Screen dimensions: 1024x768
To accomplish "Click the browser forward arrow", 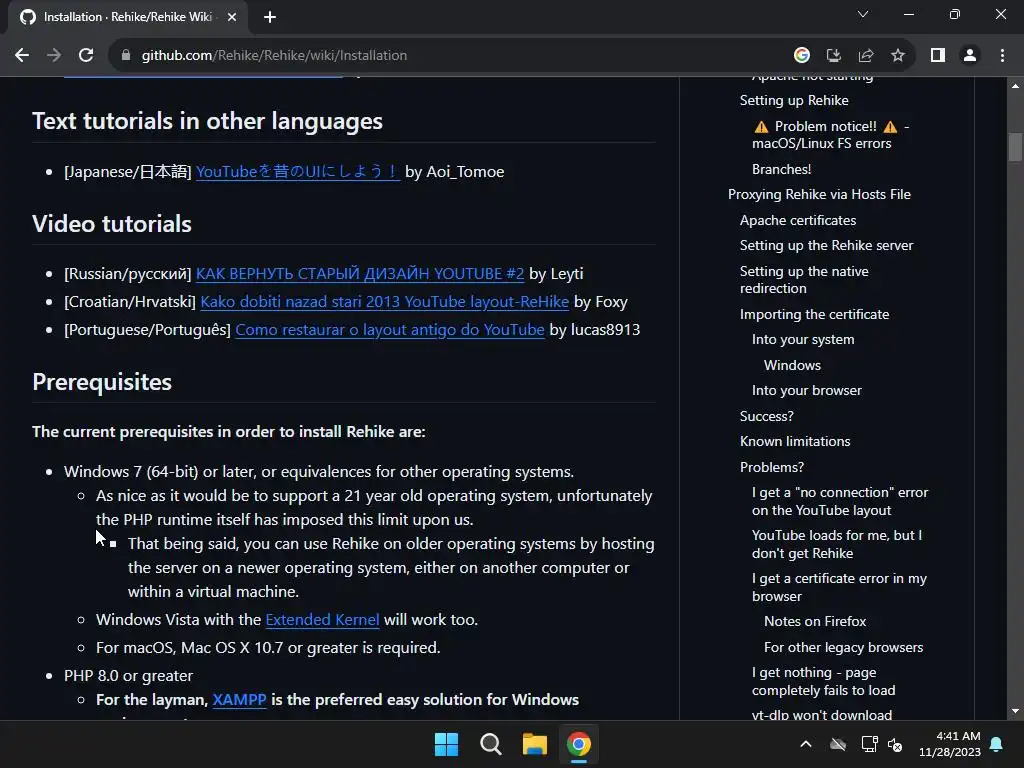I will (x=54, y=56).
